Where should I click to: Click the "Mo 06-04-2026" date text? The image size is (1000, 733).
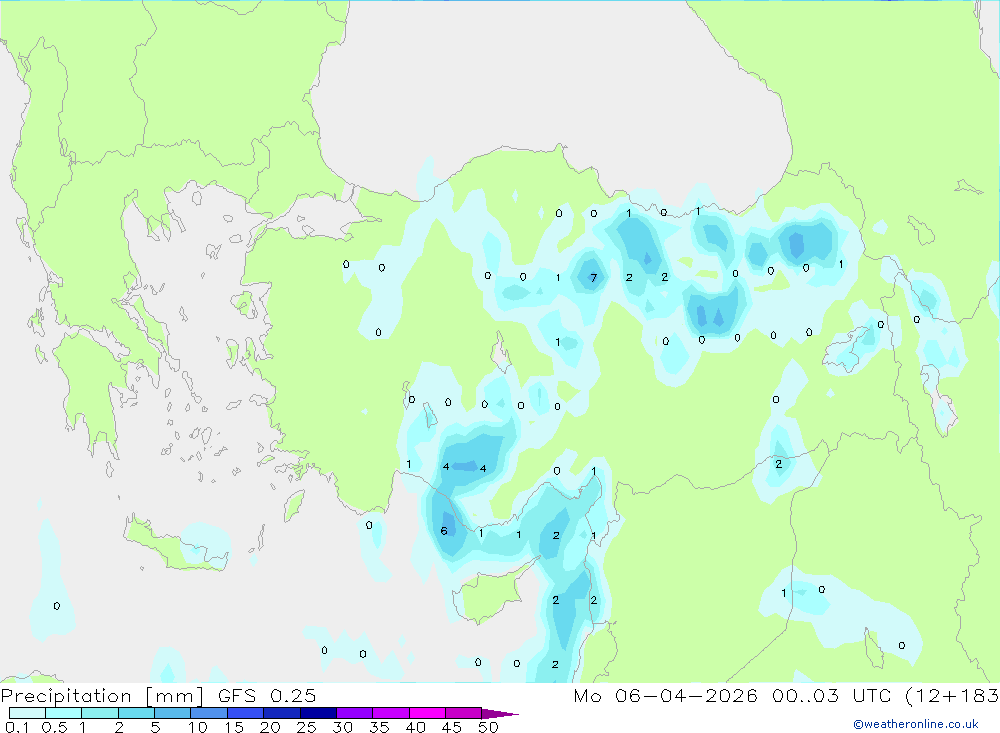coord(666,695)
